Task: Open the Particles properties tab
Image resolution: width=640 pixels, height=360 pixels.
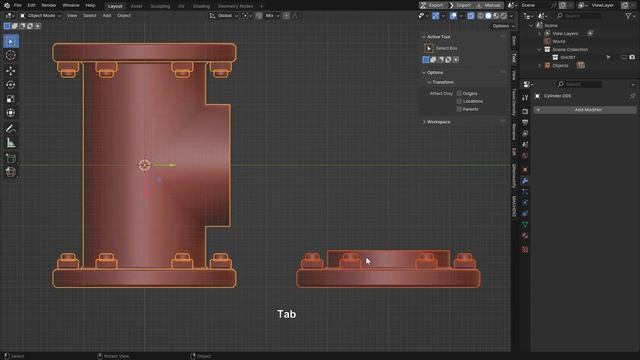Action: point(525,191)
